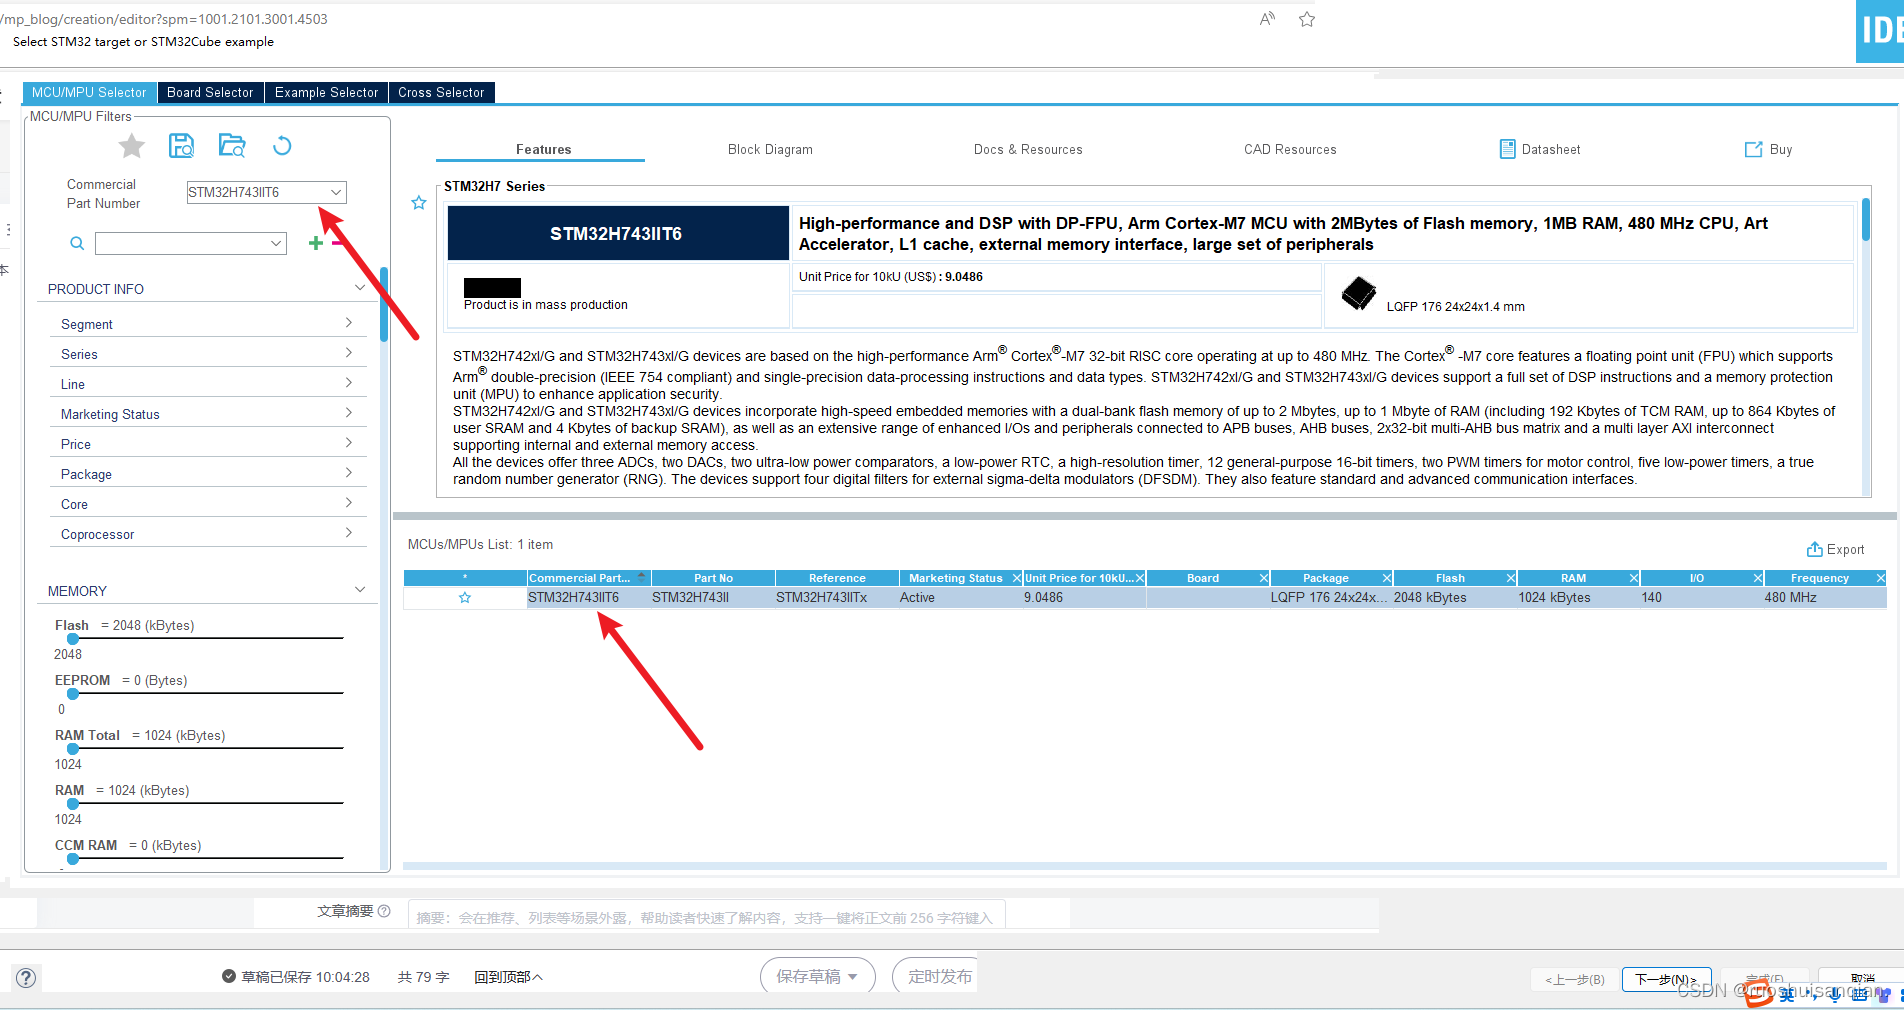Click the Datasheet document icon
Image resolution: width=1904 pixels, height=1010 pixels.
pyautogui.click(x=1507, y=149)
